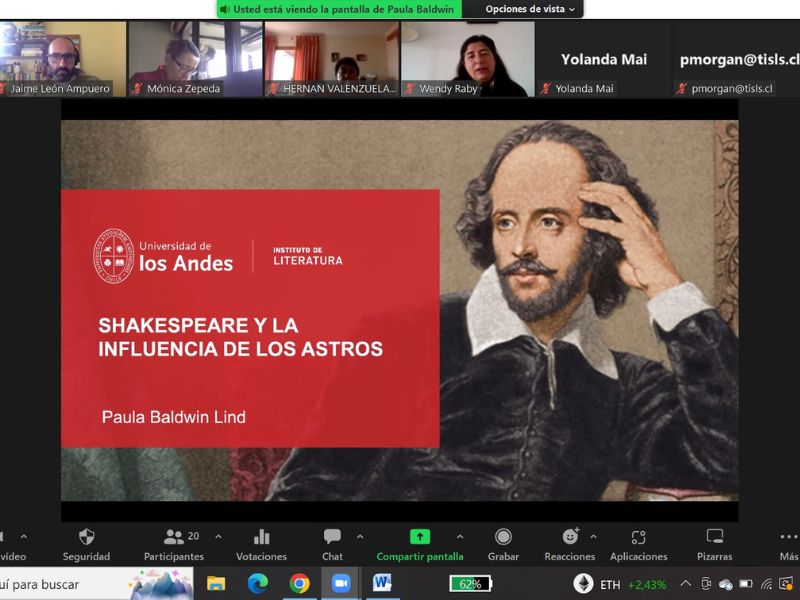Open the Más three-dots menu
Viewport: 800px width, 600px height.
pos(789,537)
